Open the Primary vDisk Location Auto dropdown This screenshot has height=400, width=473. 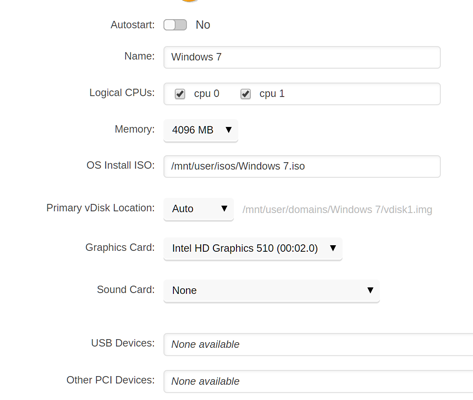point(199,209)
